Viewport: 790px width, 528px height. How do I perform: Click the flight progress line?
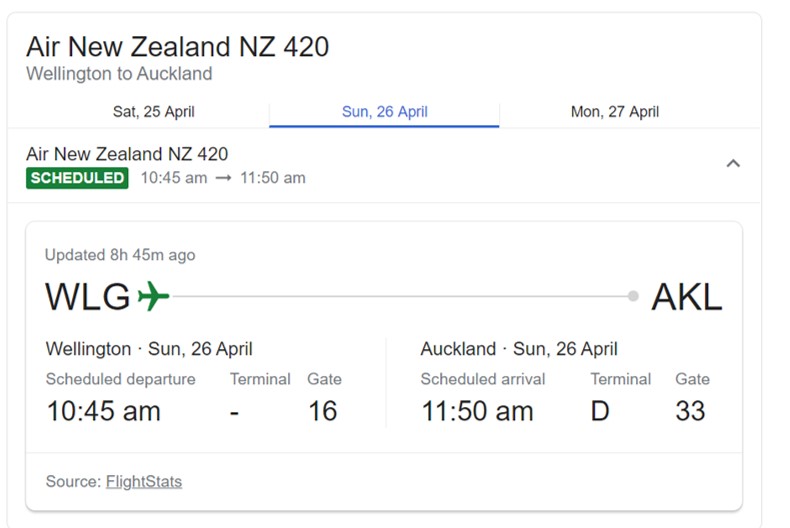coord(400,296)
